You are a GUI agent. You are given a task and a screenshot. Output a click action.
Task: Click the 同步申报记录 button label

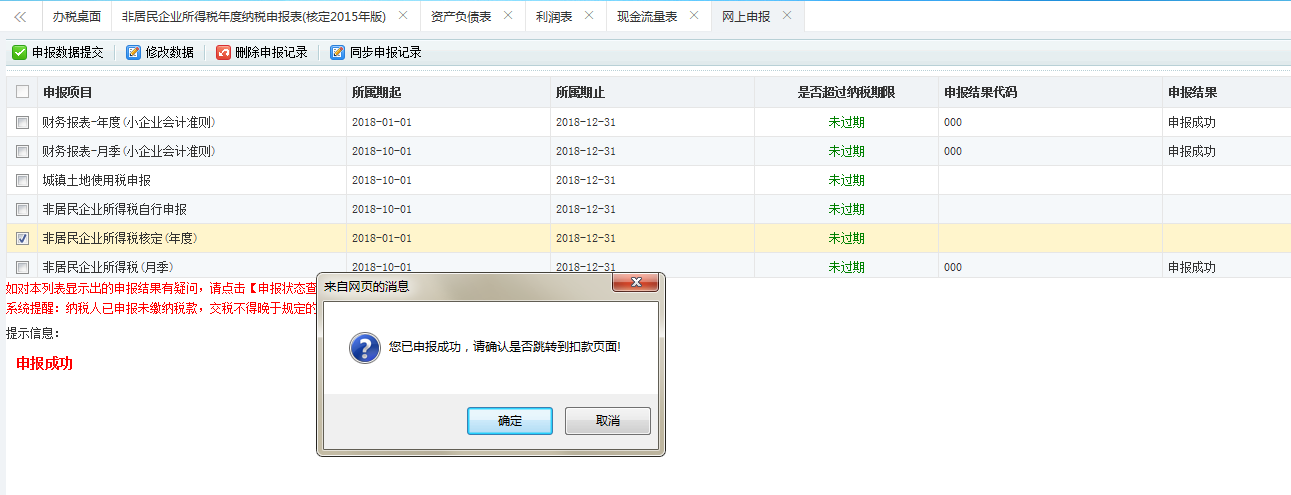[x=385, y=53]
